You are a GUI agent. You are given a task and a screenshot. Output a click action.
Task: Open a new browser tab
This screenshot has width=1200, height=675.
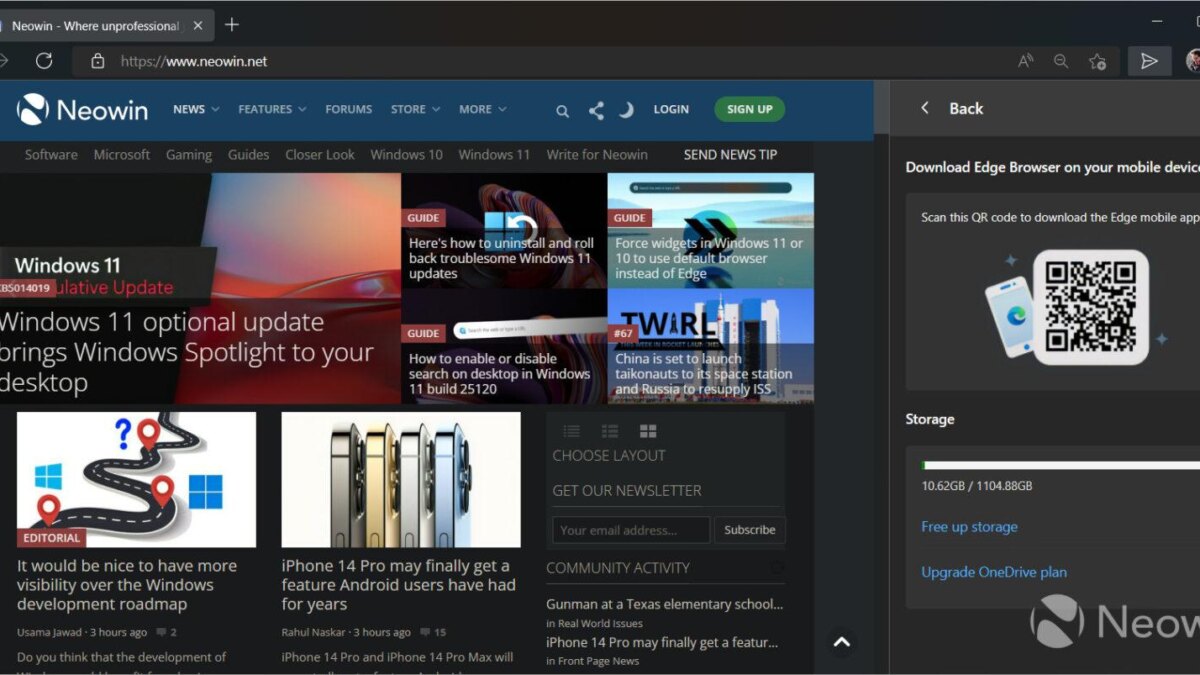pyautogui.click(x=232, y=24)
